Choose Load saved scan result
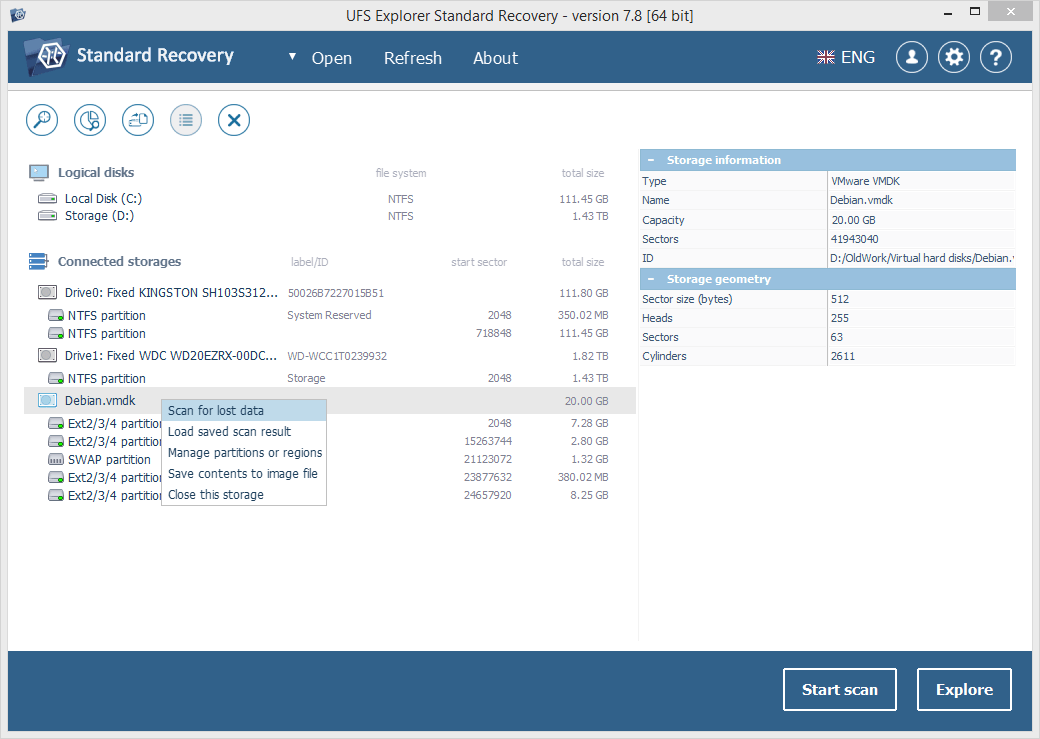The image size is (1040, 739). [244, 432]
